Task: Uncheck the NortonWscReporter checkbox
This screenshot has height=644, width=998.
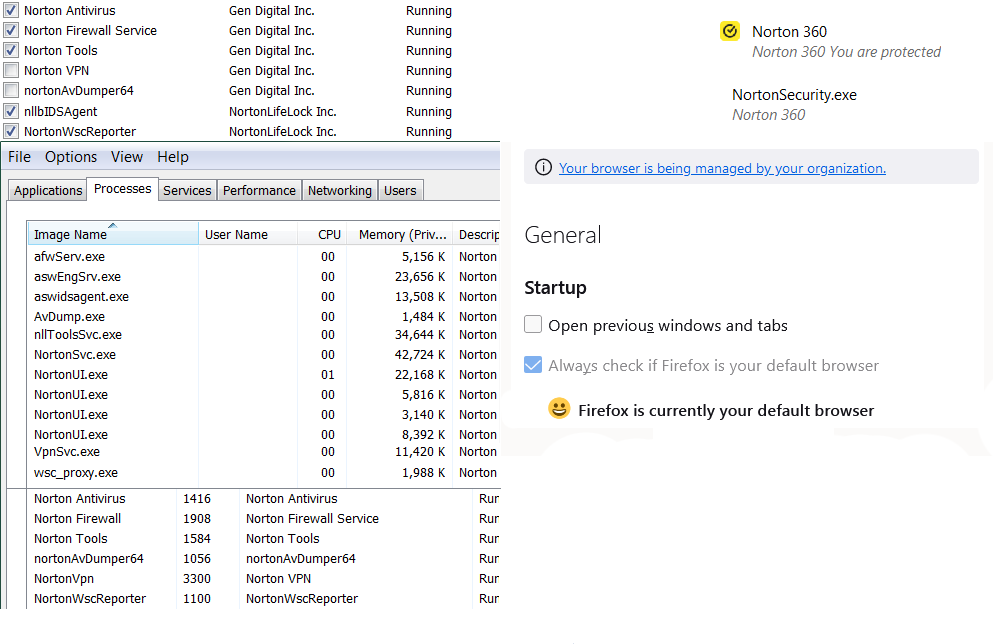Action: [11, 130]
